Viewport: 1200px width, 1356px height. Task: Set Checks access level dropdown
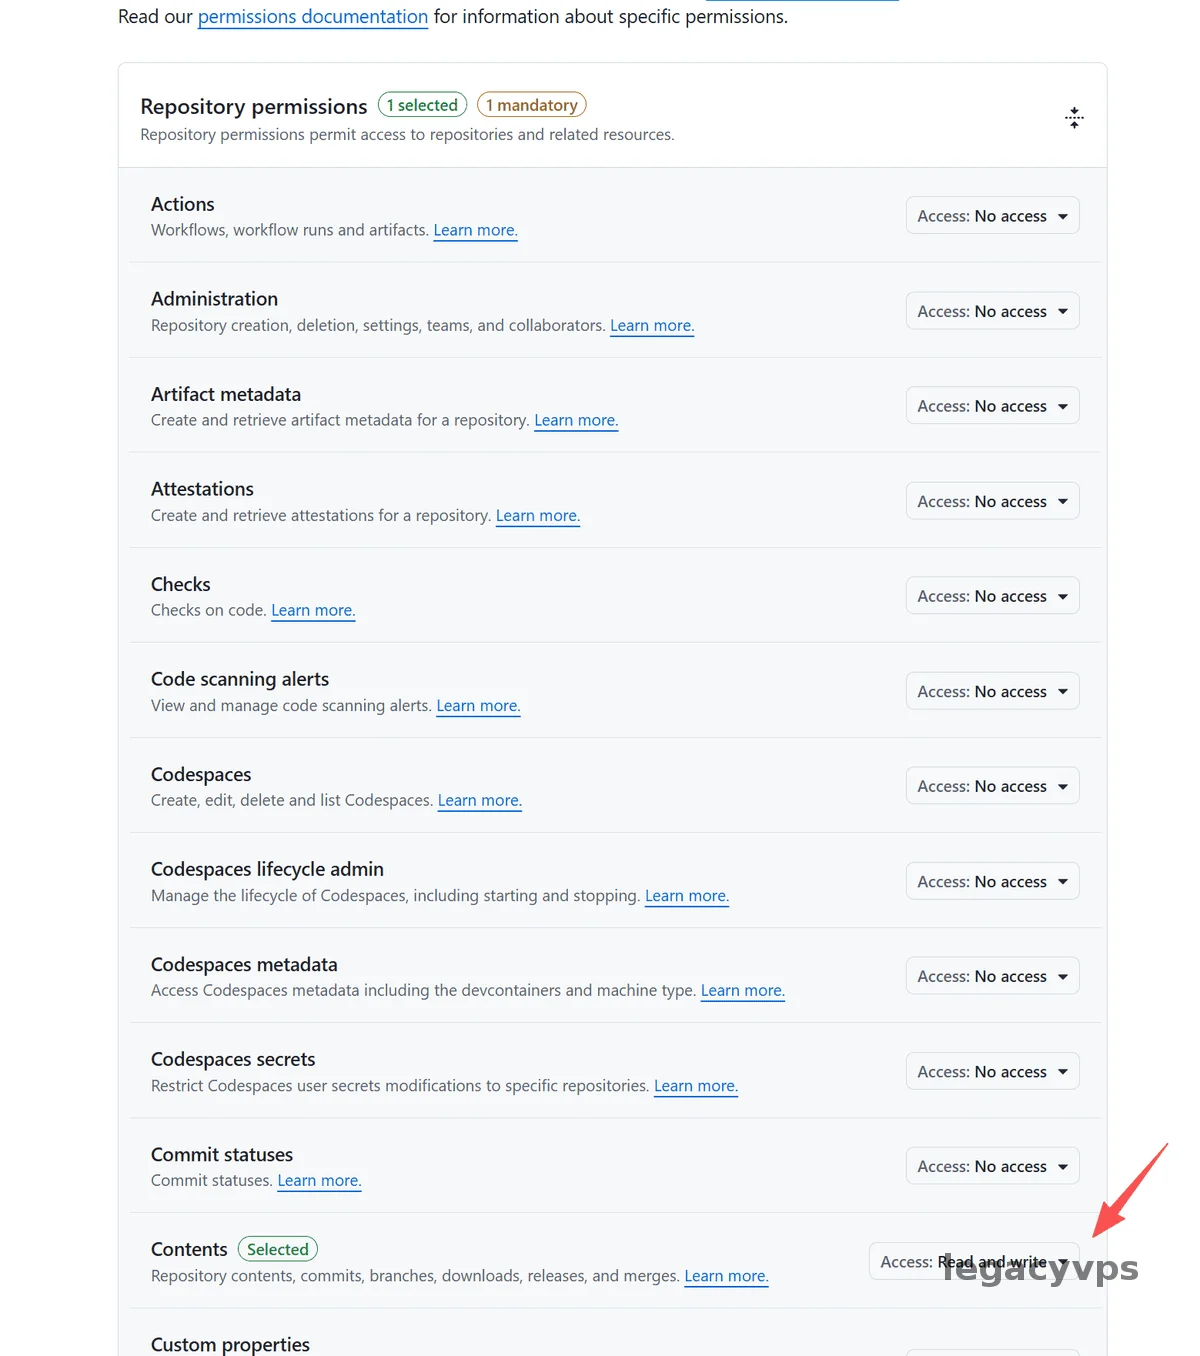point(992,596)
